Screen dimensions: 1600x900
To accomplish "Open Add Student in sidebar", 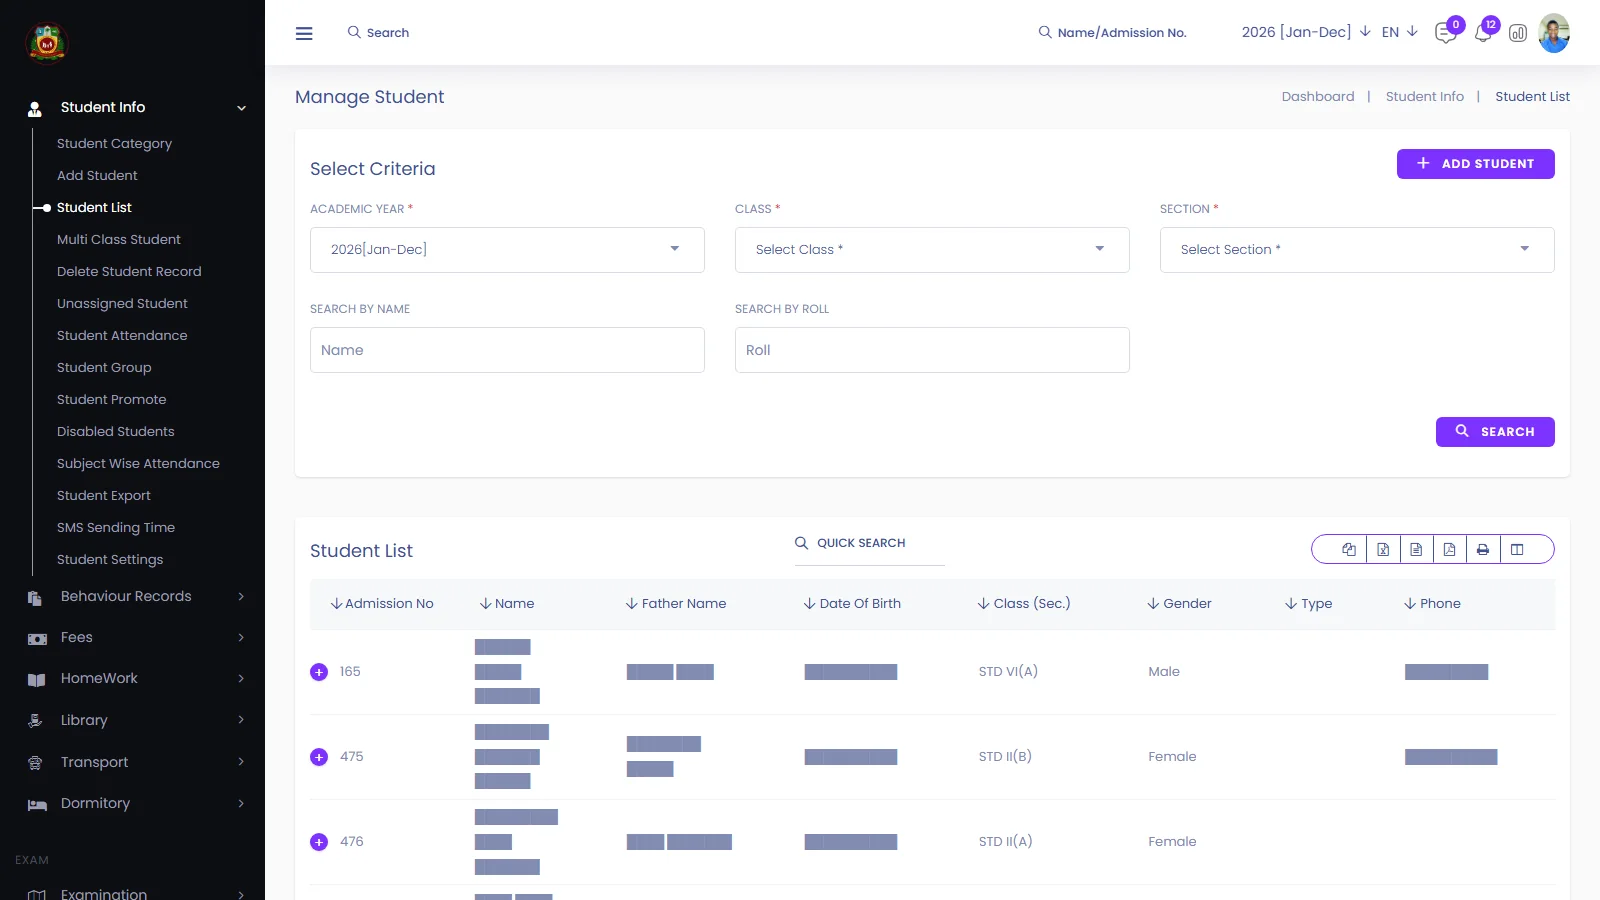I will [97, 176].
